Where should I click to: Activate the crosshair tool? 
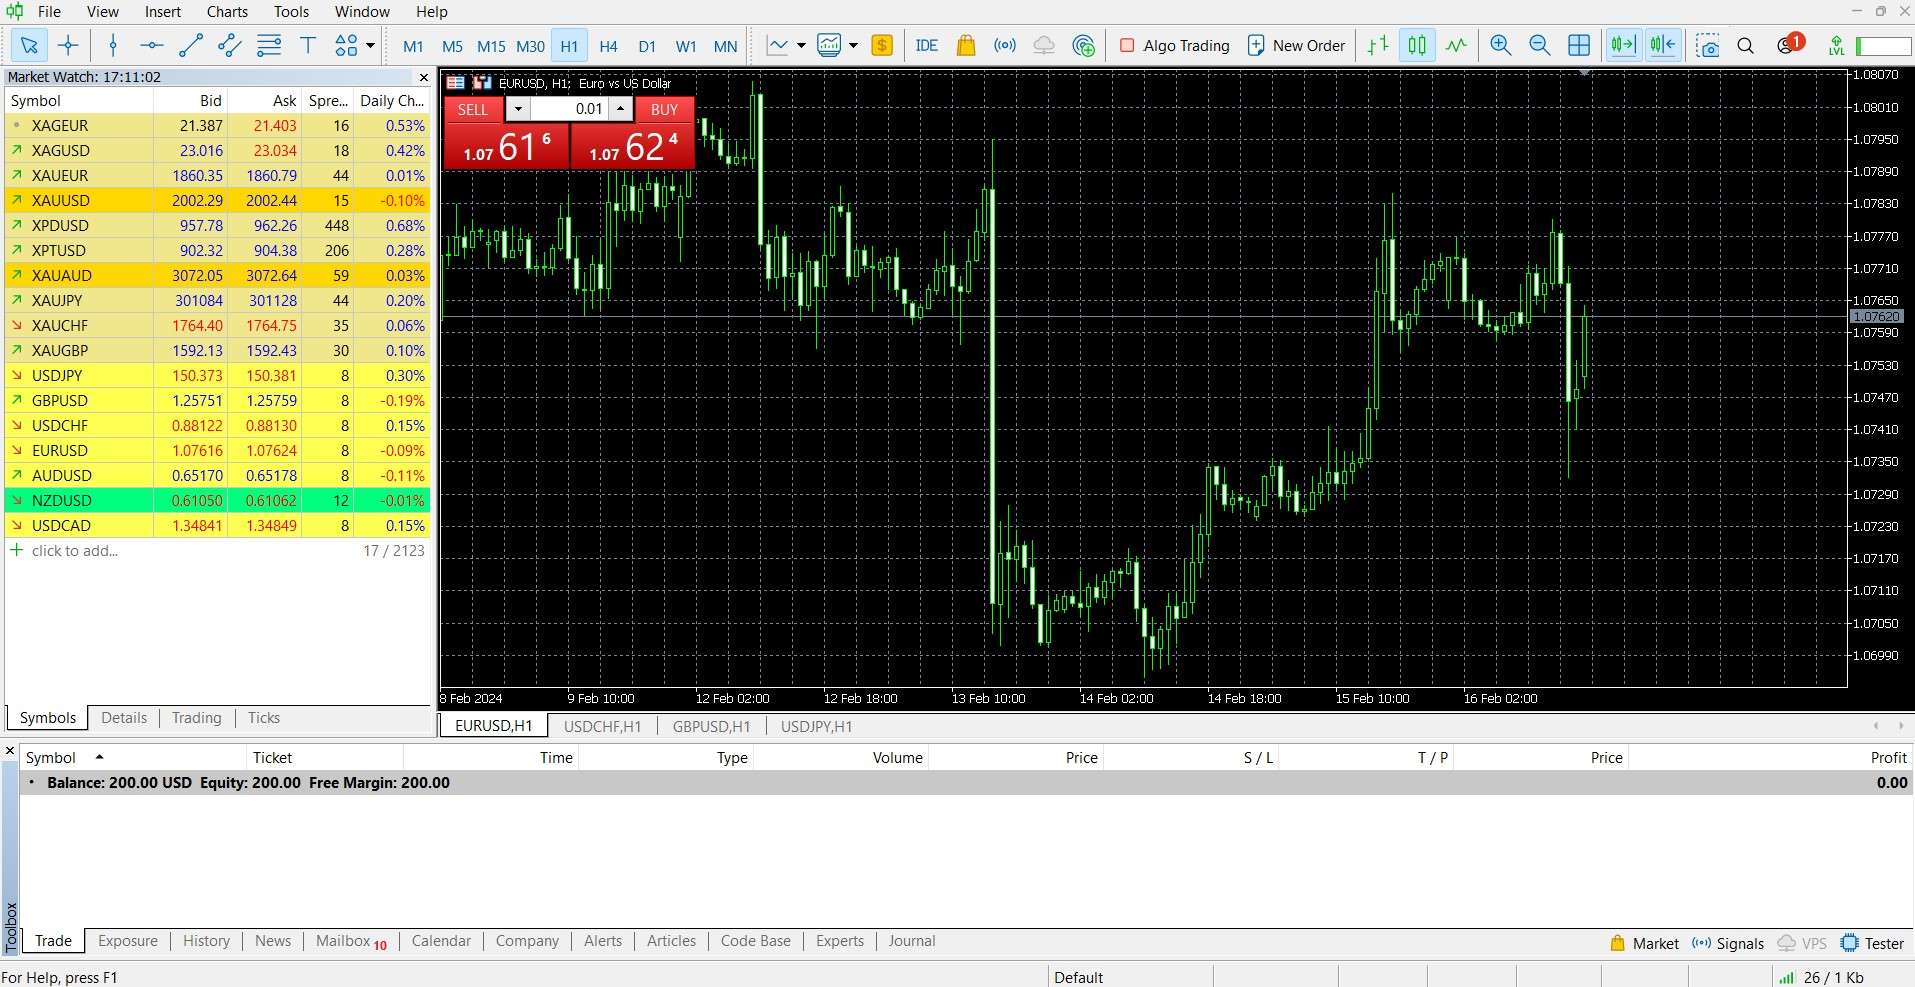[68, 45]
